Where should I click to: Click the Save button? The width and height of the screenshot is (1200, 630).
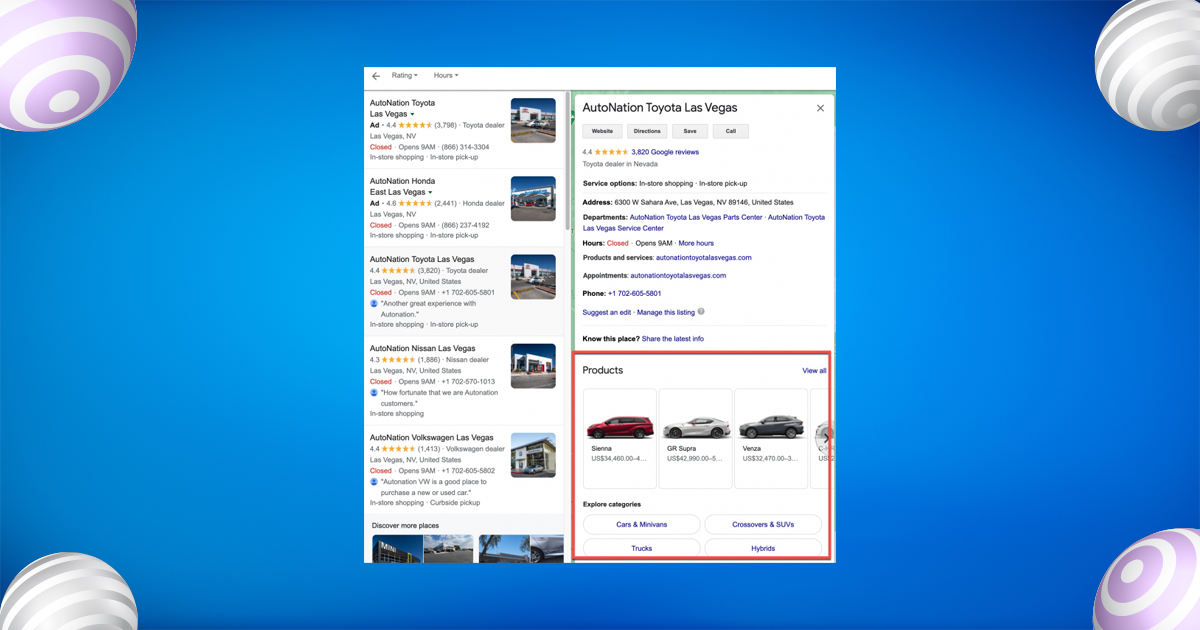690,131
